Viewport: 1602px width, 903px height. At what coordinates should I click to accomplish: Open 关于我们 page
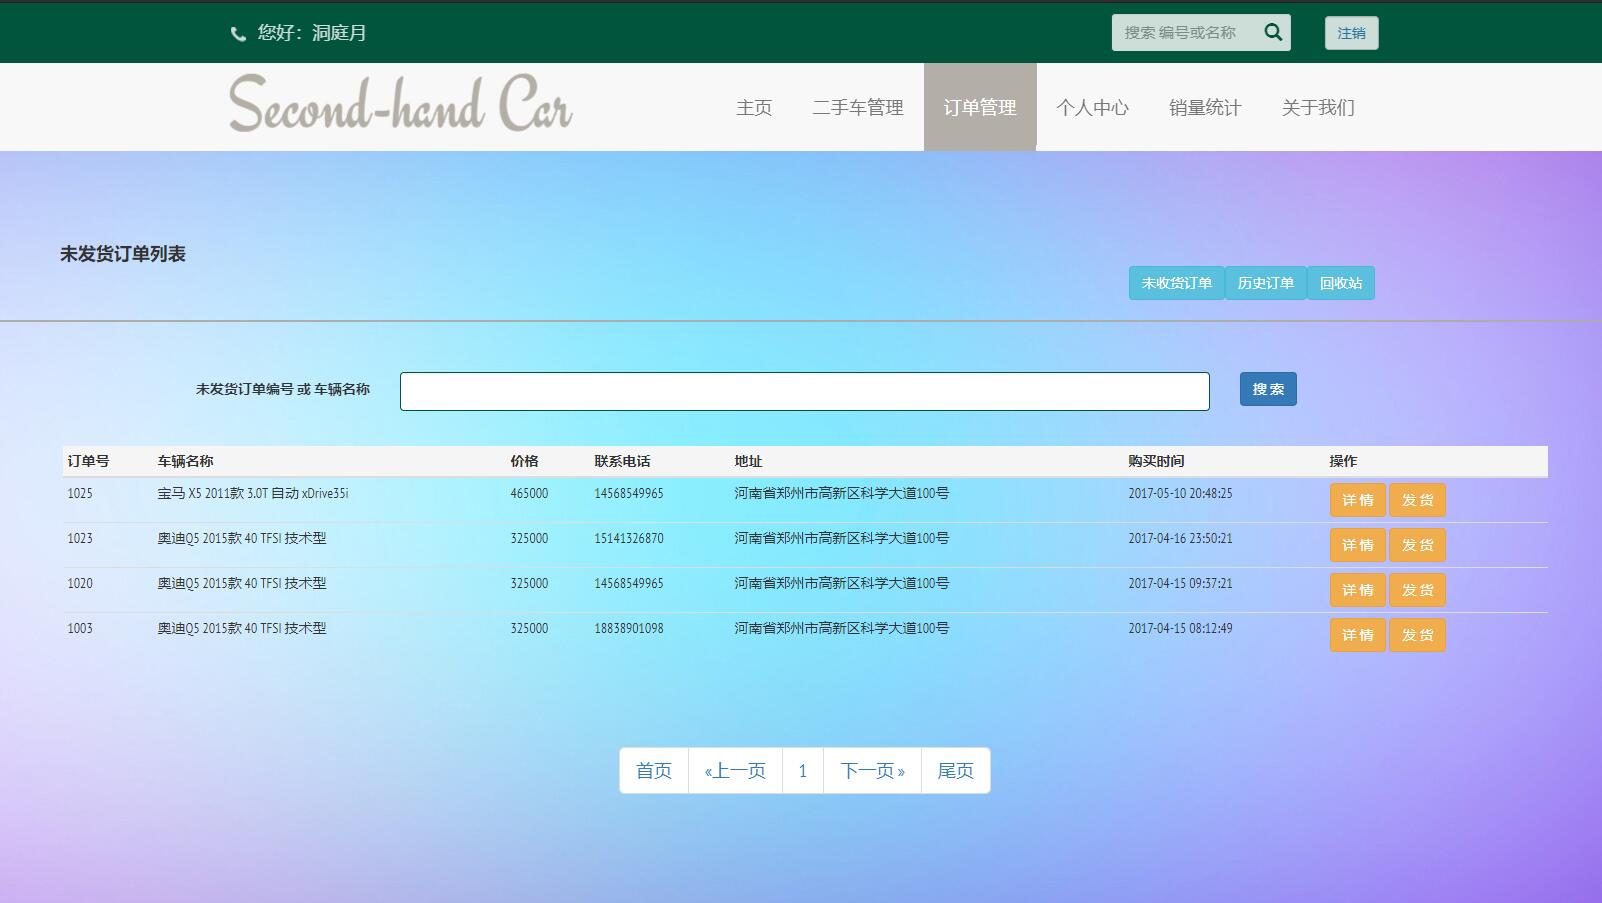coord(1317,107)
